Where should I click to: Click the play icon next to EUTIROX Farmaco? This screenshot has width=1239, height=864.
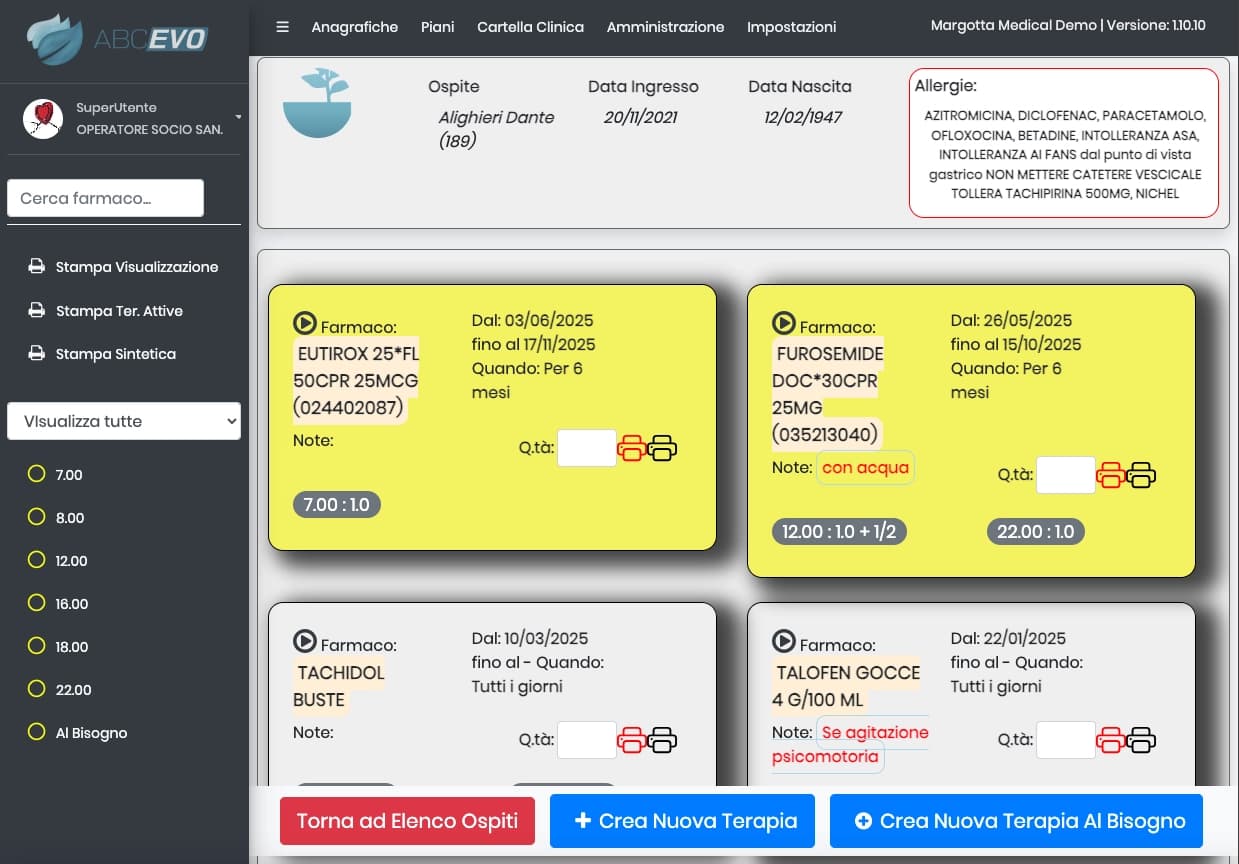coord(304,323)
